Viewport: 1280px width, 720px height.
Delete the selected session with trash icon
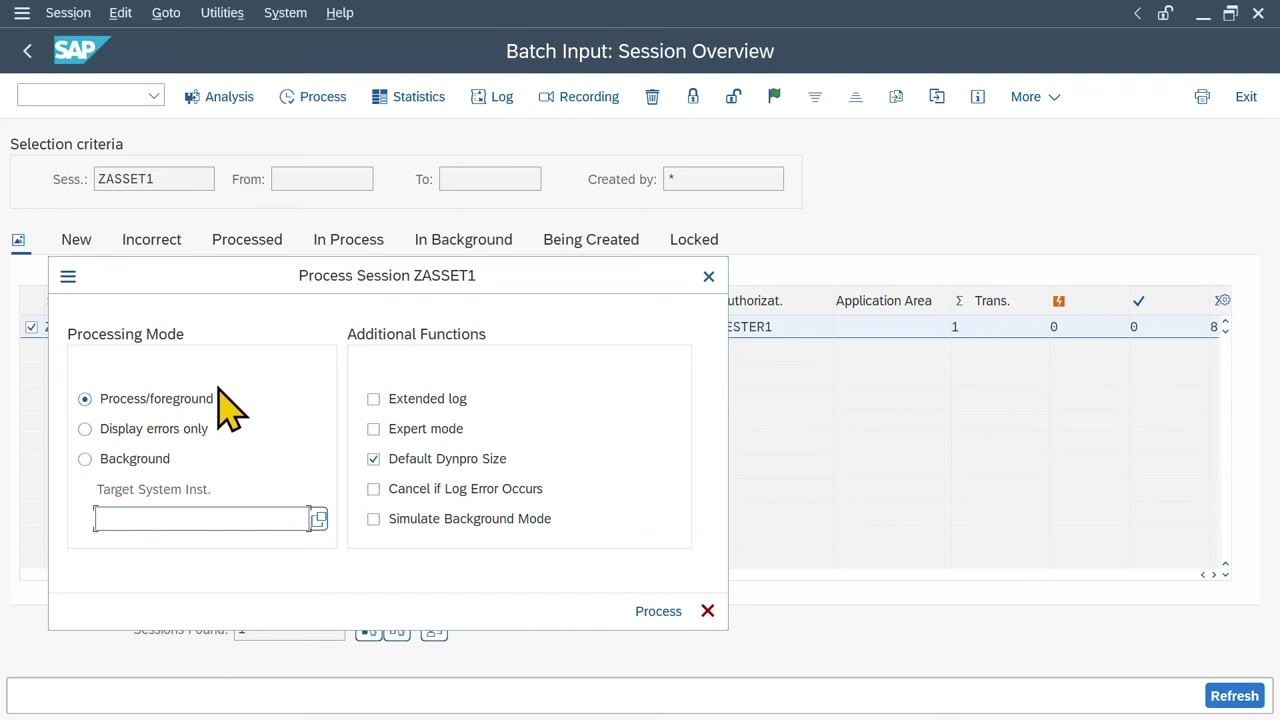click(x=652, y=96)
